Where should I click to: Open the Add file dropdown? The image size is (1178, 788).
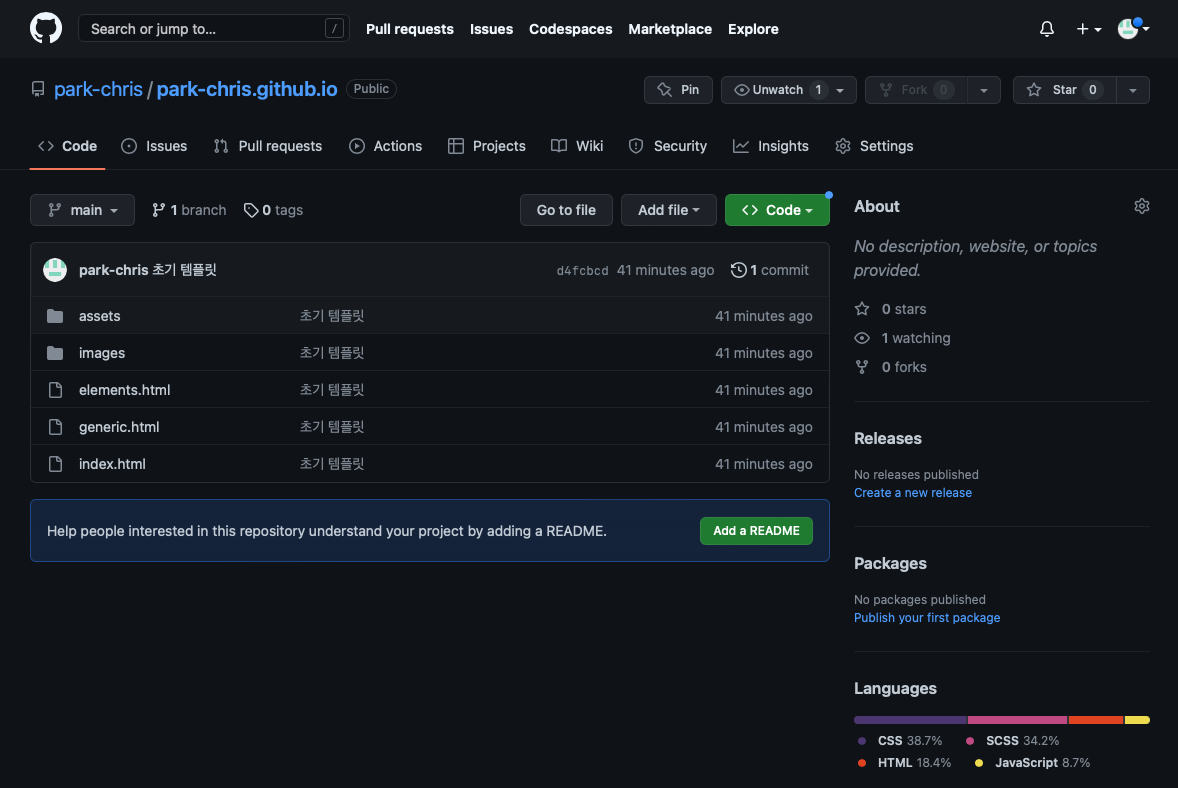(669, 210)
